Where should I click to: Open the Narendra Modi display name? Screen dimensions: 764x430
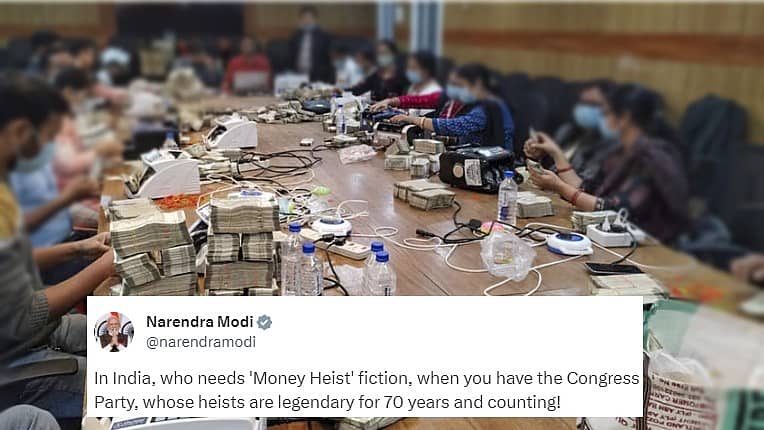[x=200, y=322]
